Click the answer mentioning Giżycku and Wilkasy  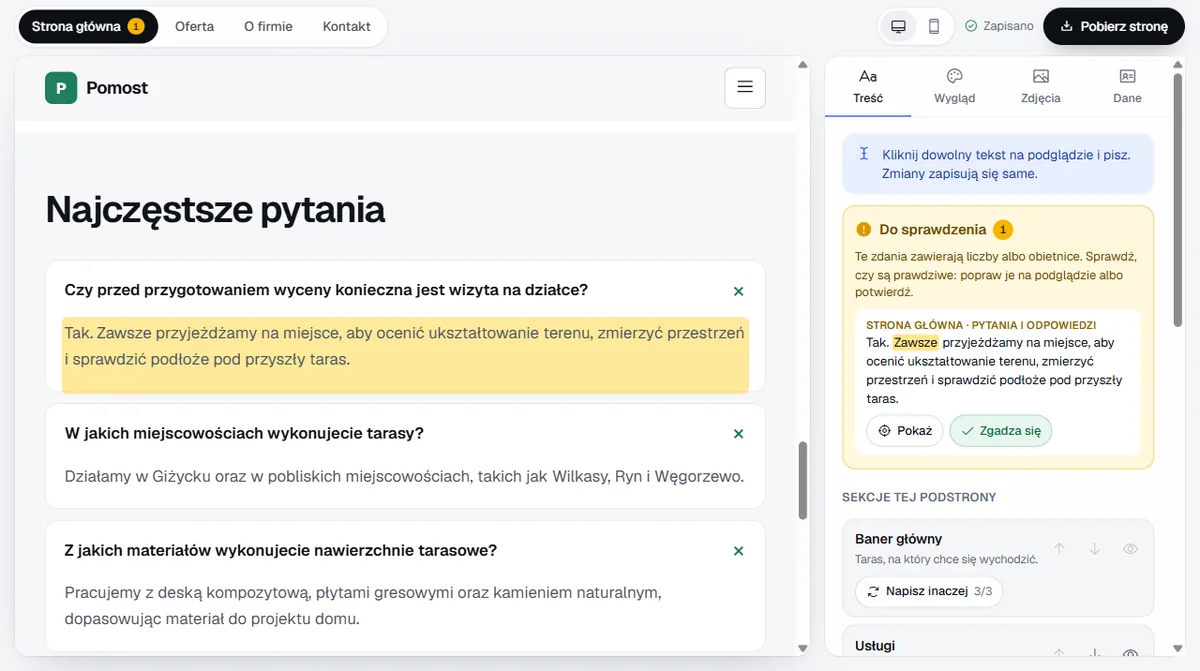[x=404, y=477]
